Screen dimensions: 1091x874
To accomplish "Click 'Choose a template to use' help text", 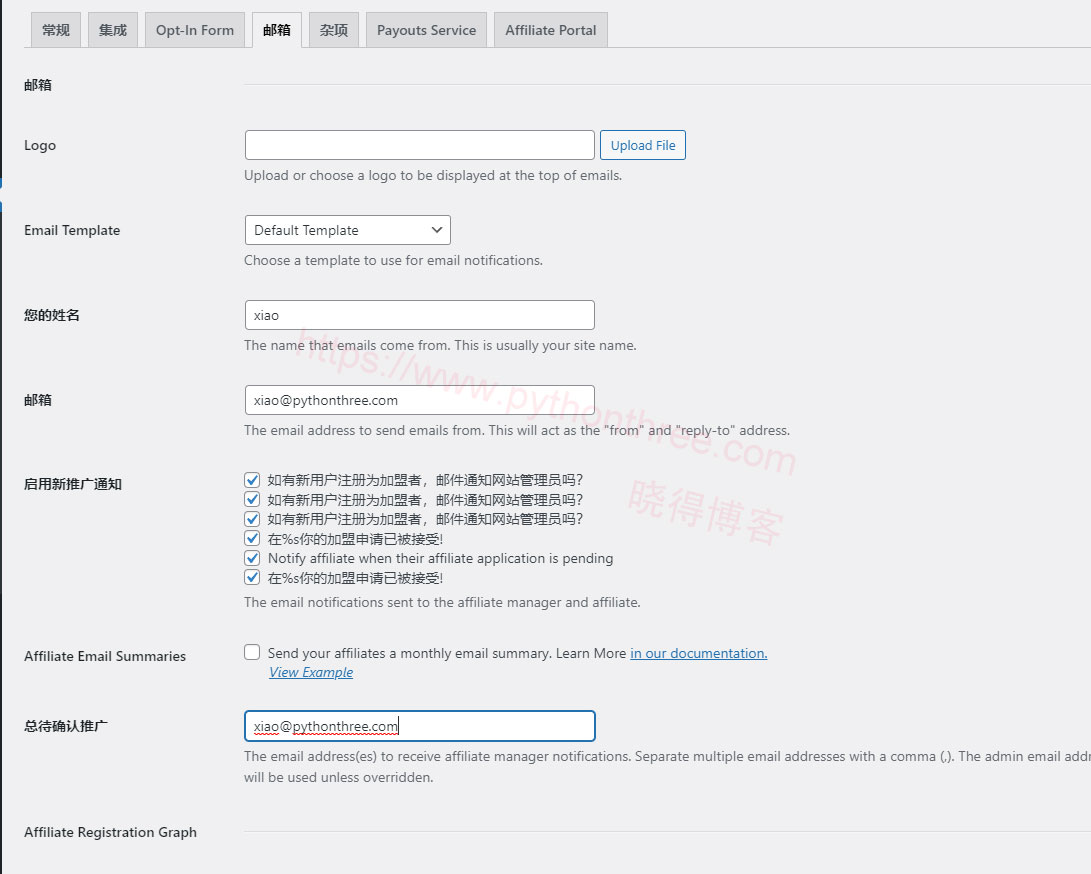I will point(393,260).
